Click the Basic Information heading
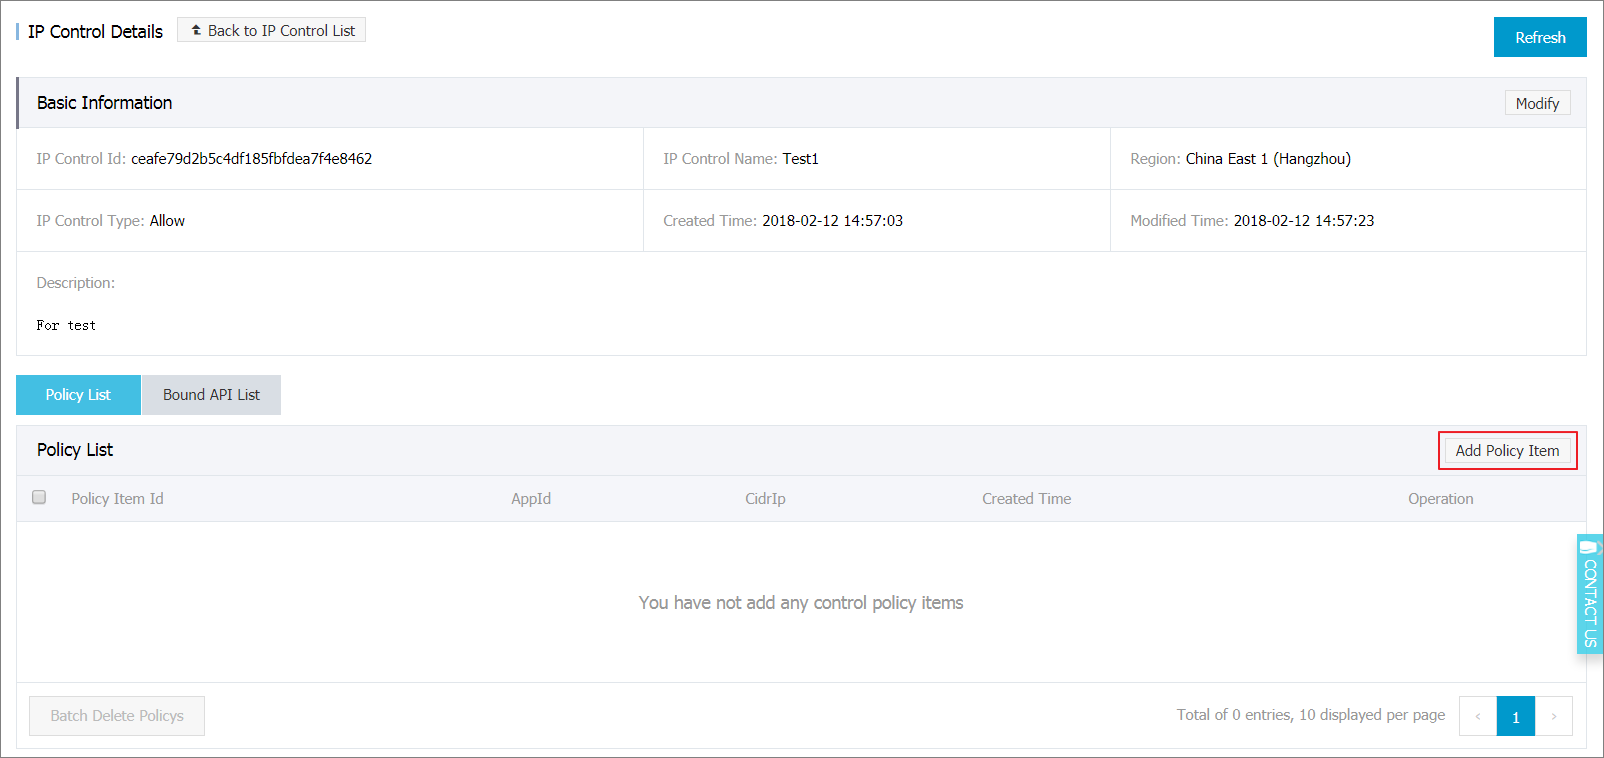This screenshot has width=1604, height=758. click(104, 103)
